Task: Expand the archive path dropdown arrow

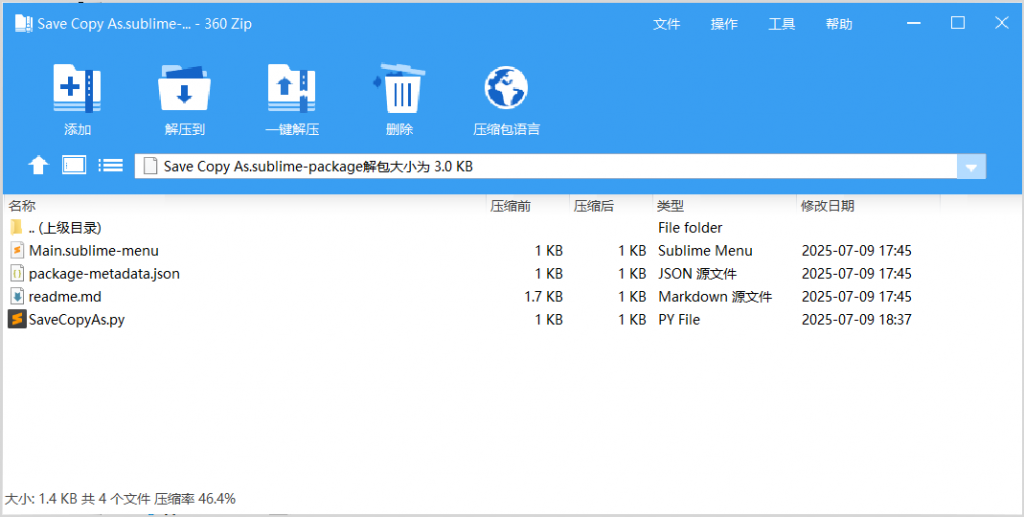Action: (971, 166)
